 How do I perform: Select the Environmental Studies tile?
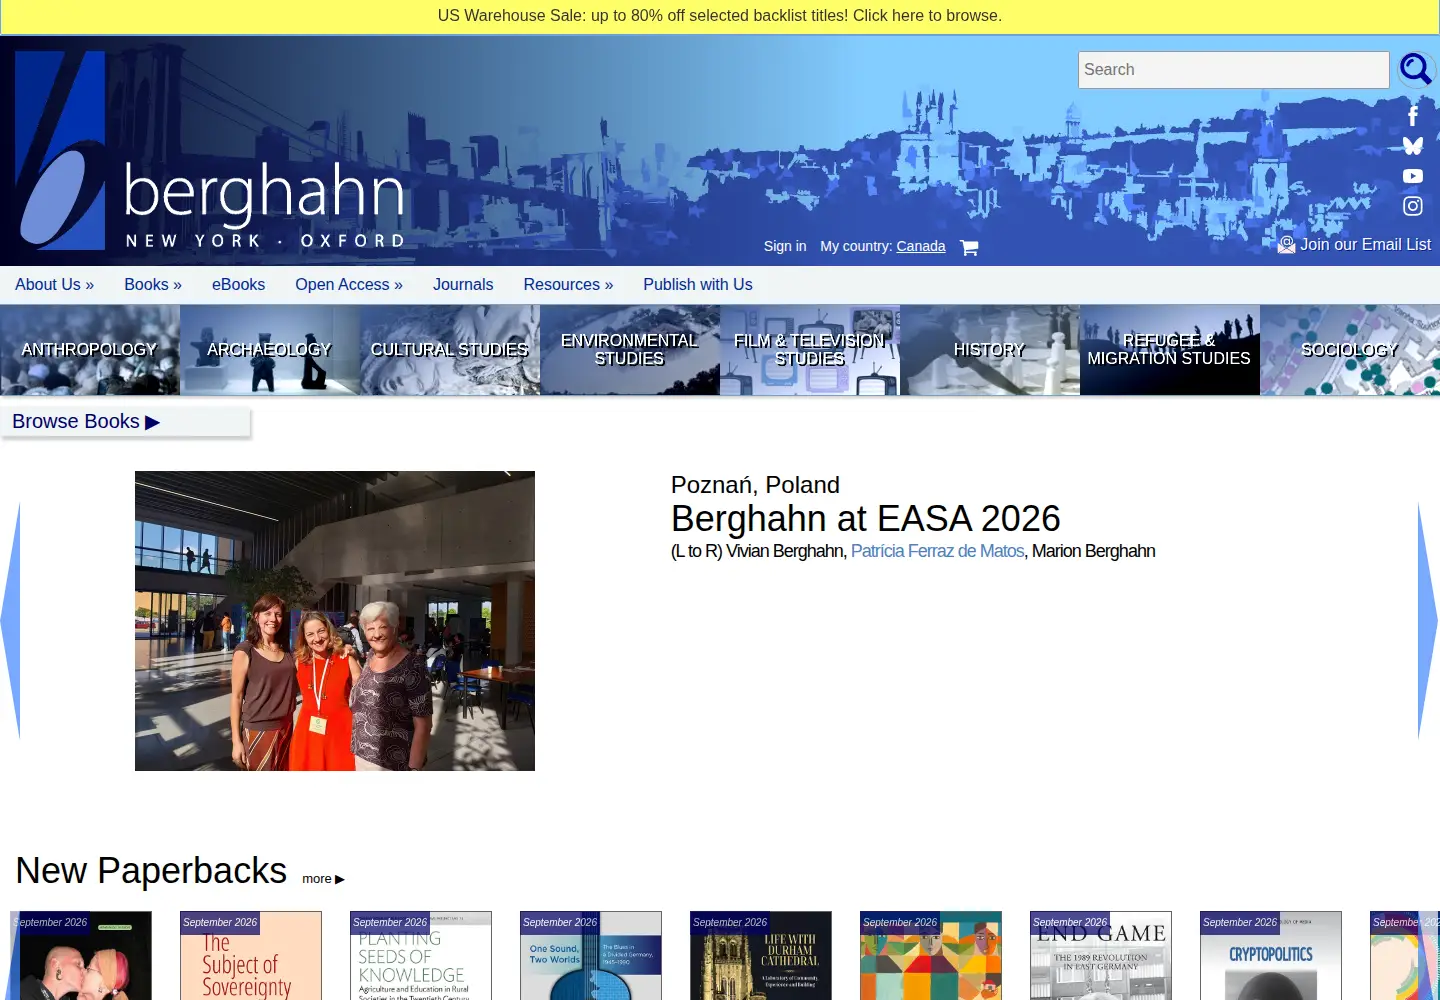pyautogui.click(x=630, y=350)
